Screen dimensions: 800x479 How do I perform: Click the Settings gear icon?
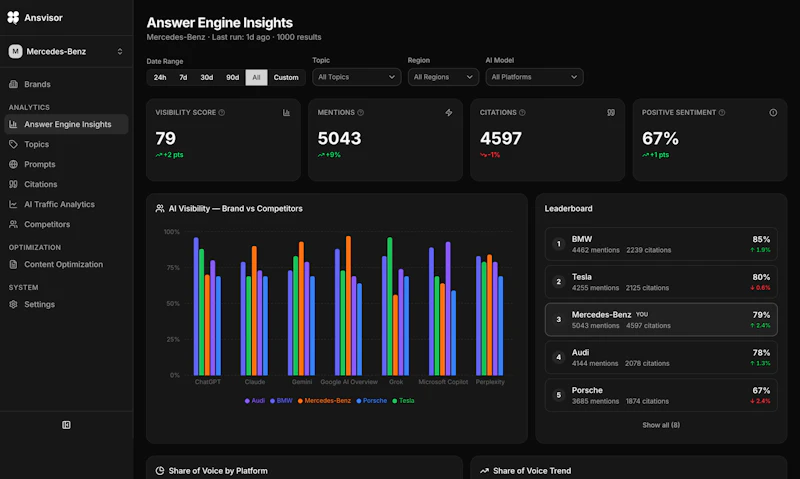[13, 304]
